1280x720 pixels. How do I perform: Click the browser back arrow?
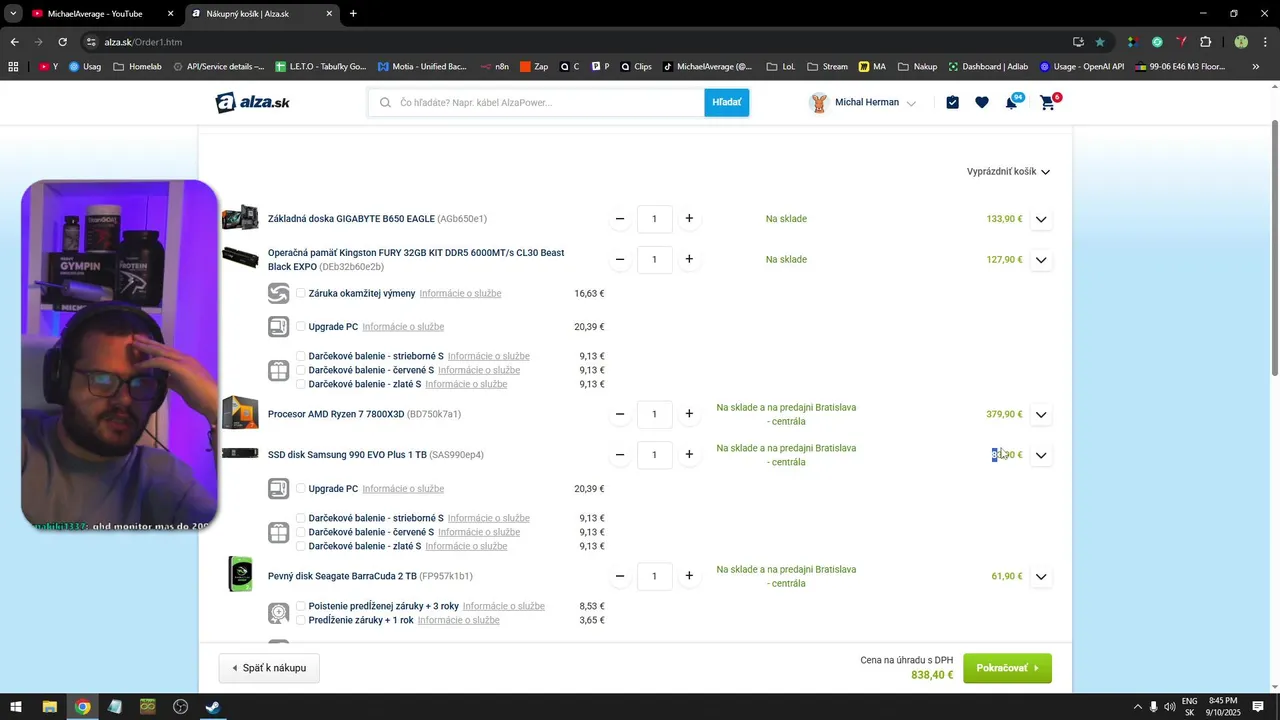(14, 42)
